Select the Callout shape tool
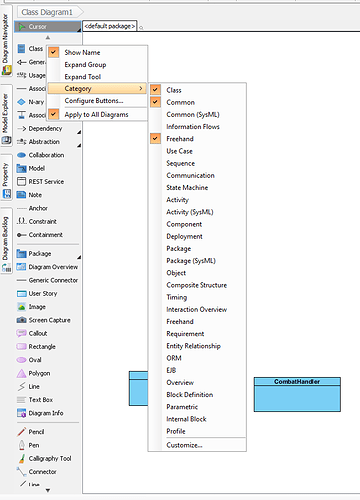The image size is (360, 500). pyautogui.click(x=32, y=333)
